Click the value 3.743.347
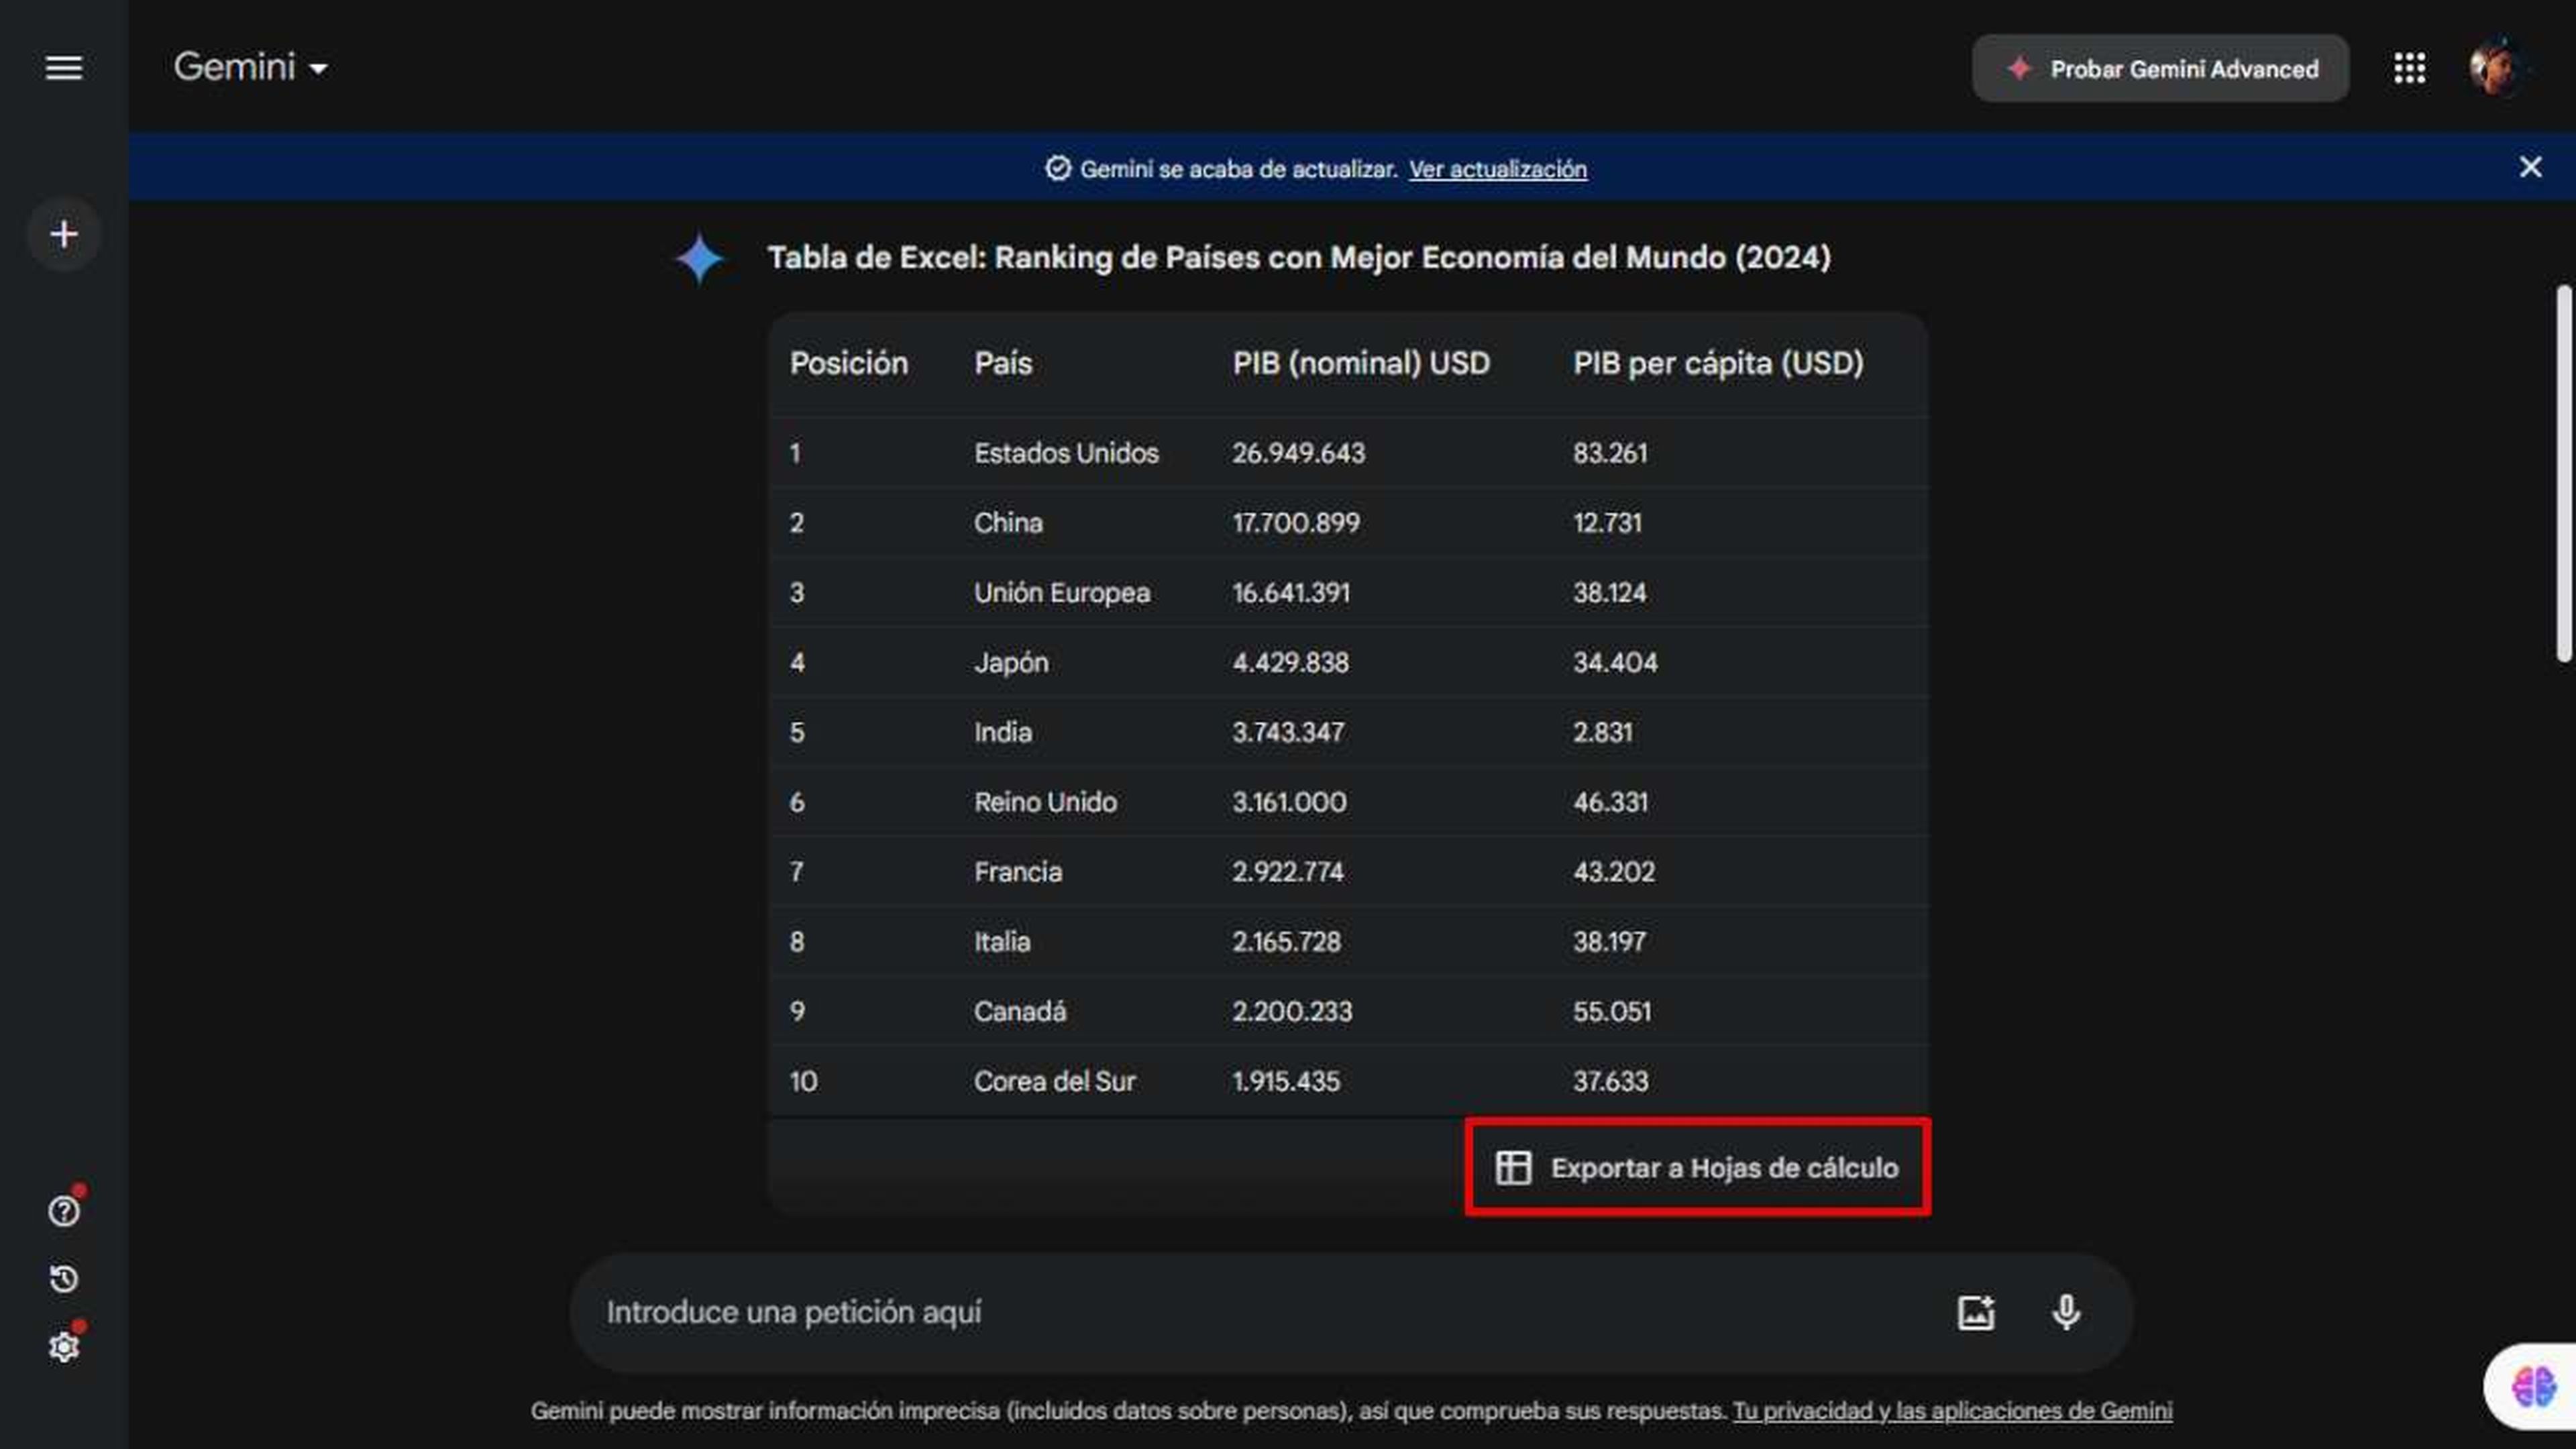 (1288, 732)
